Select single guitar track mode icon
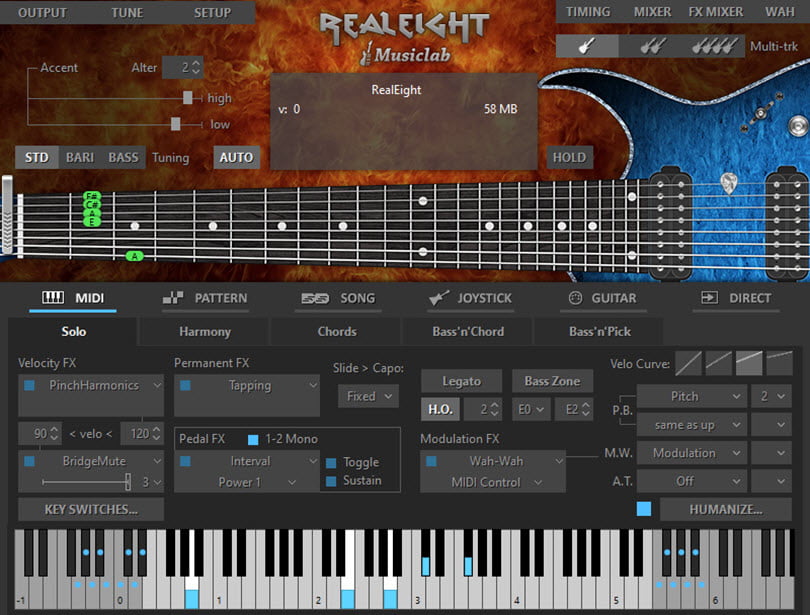 point(587,46)
